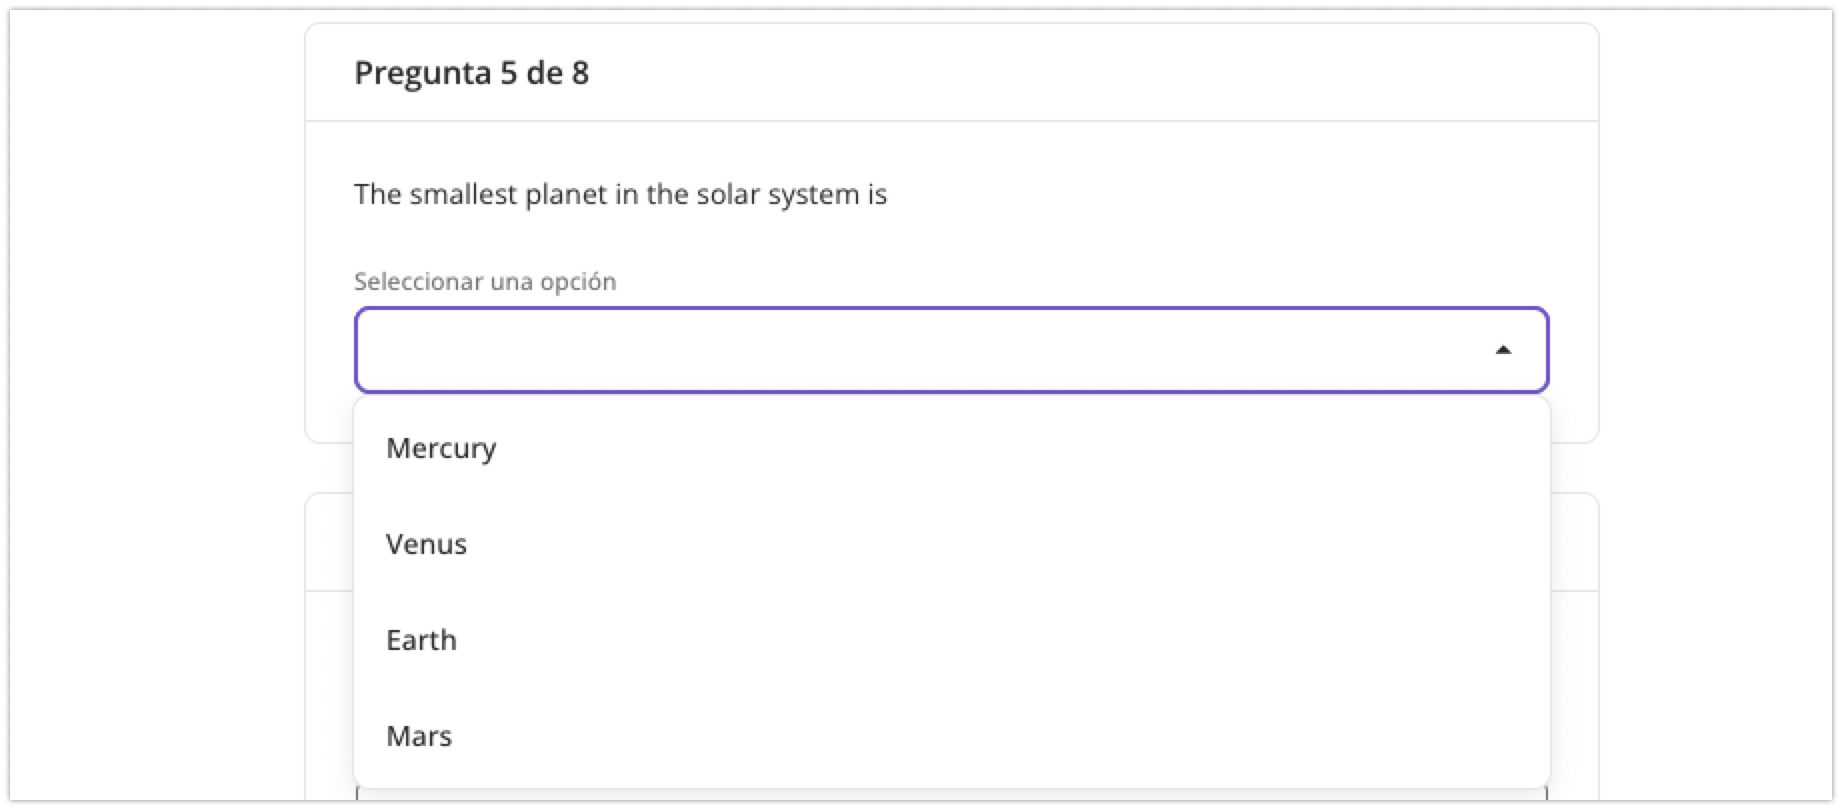
Task: Click inside the empty select field
Action: (x=900, y=350)
